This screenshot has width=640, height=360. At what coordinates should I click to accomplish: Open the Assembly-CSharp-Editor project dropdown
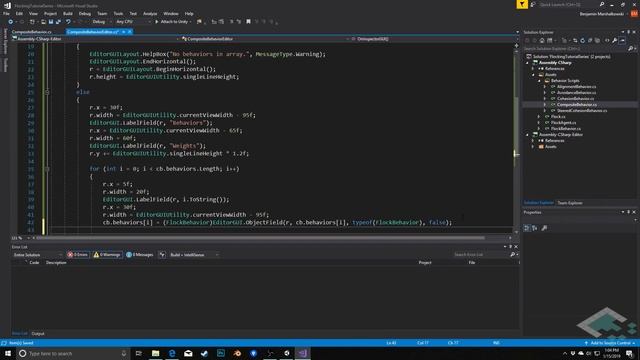(96, 39)
